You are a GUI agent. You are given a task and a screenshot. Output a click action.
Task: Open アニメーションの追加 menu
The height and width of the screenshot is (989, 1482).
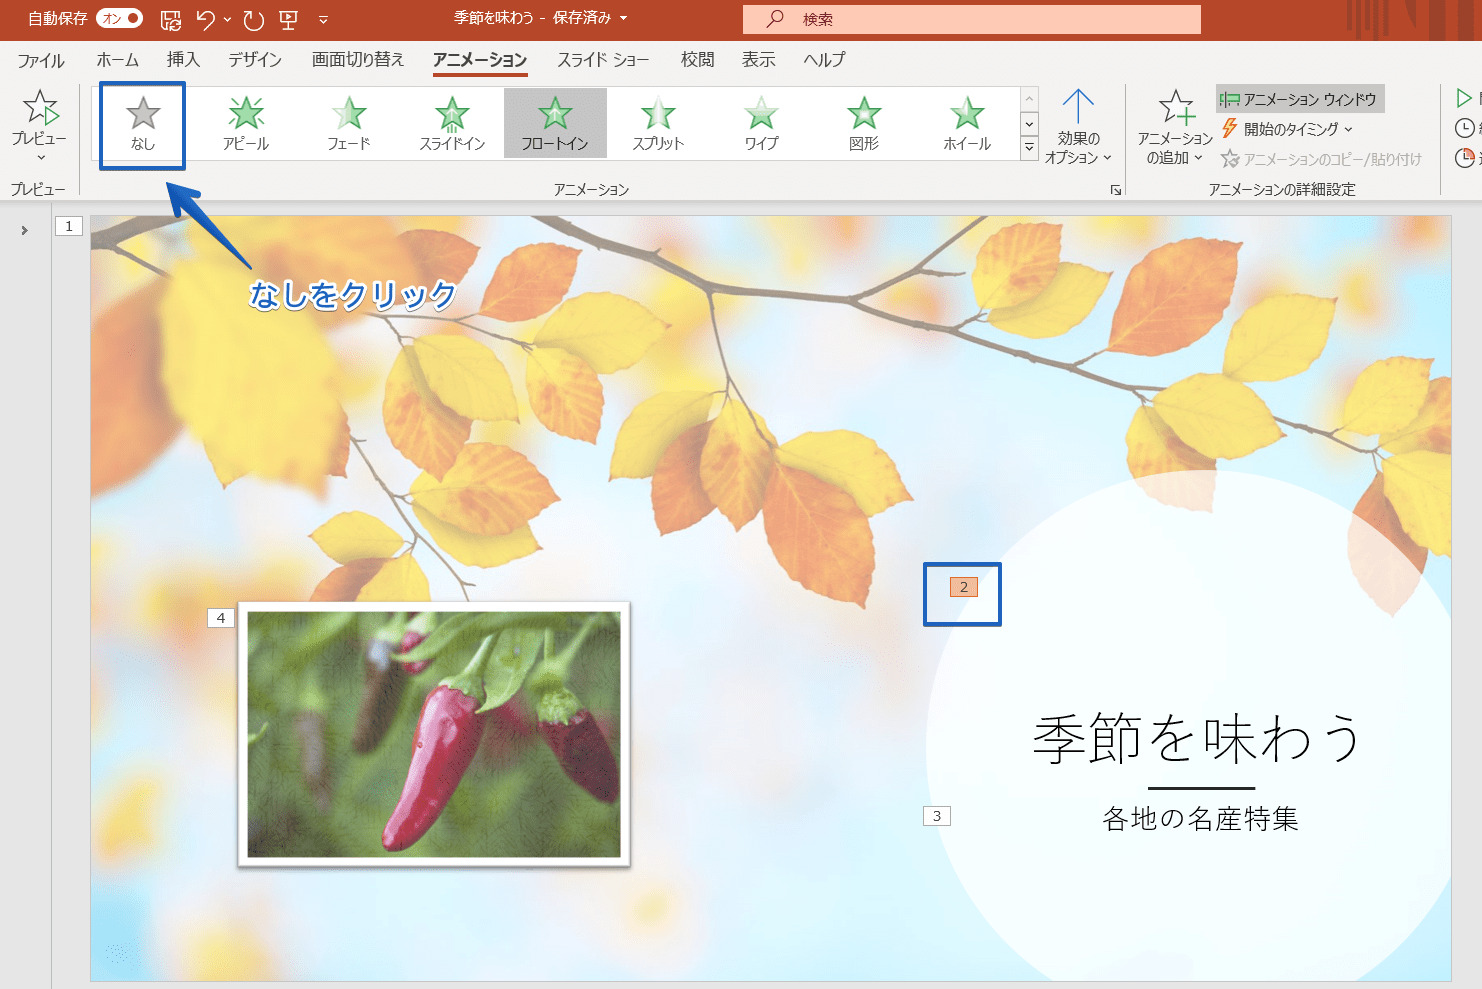click(1175, 127)
